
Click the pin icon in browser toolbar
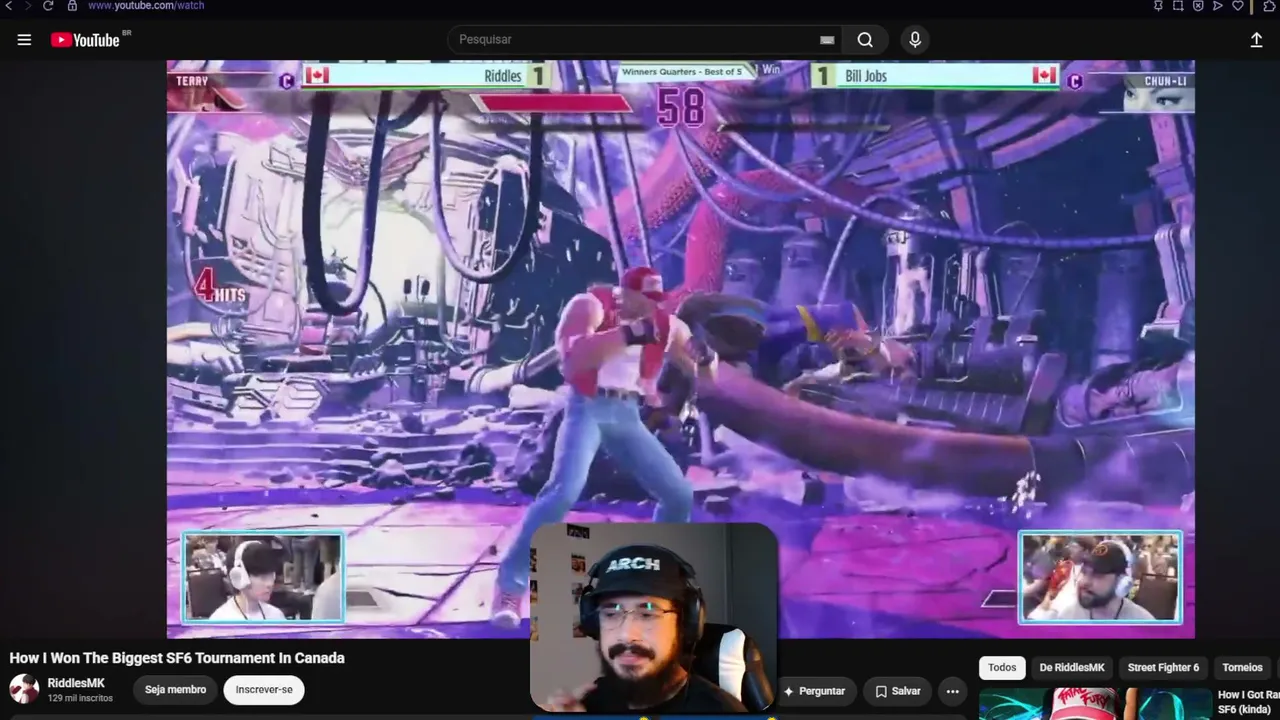tap(1158, 6)
